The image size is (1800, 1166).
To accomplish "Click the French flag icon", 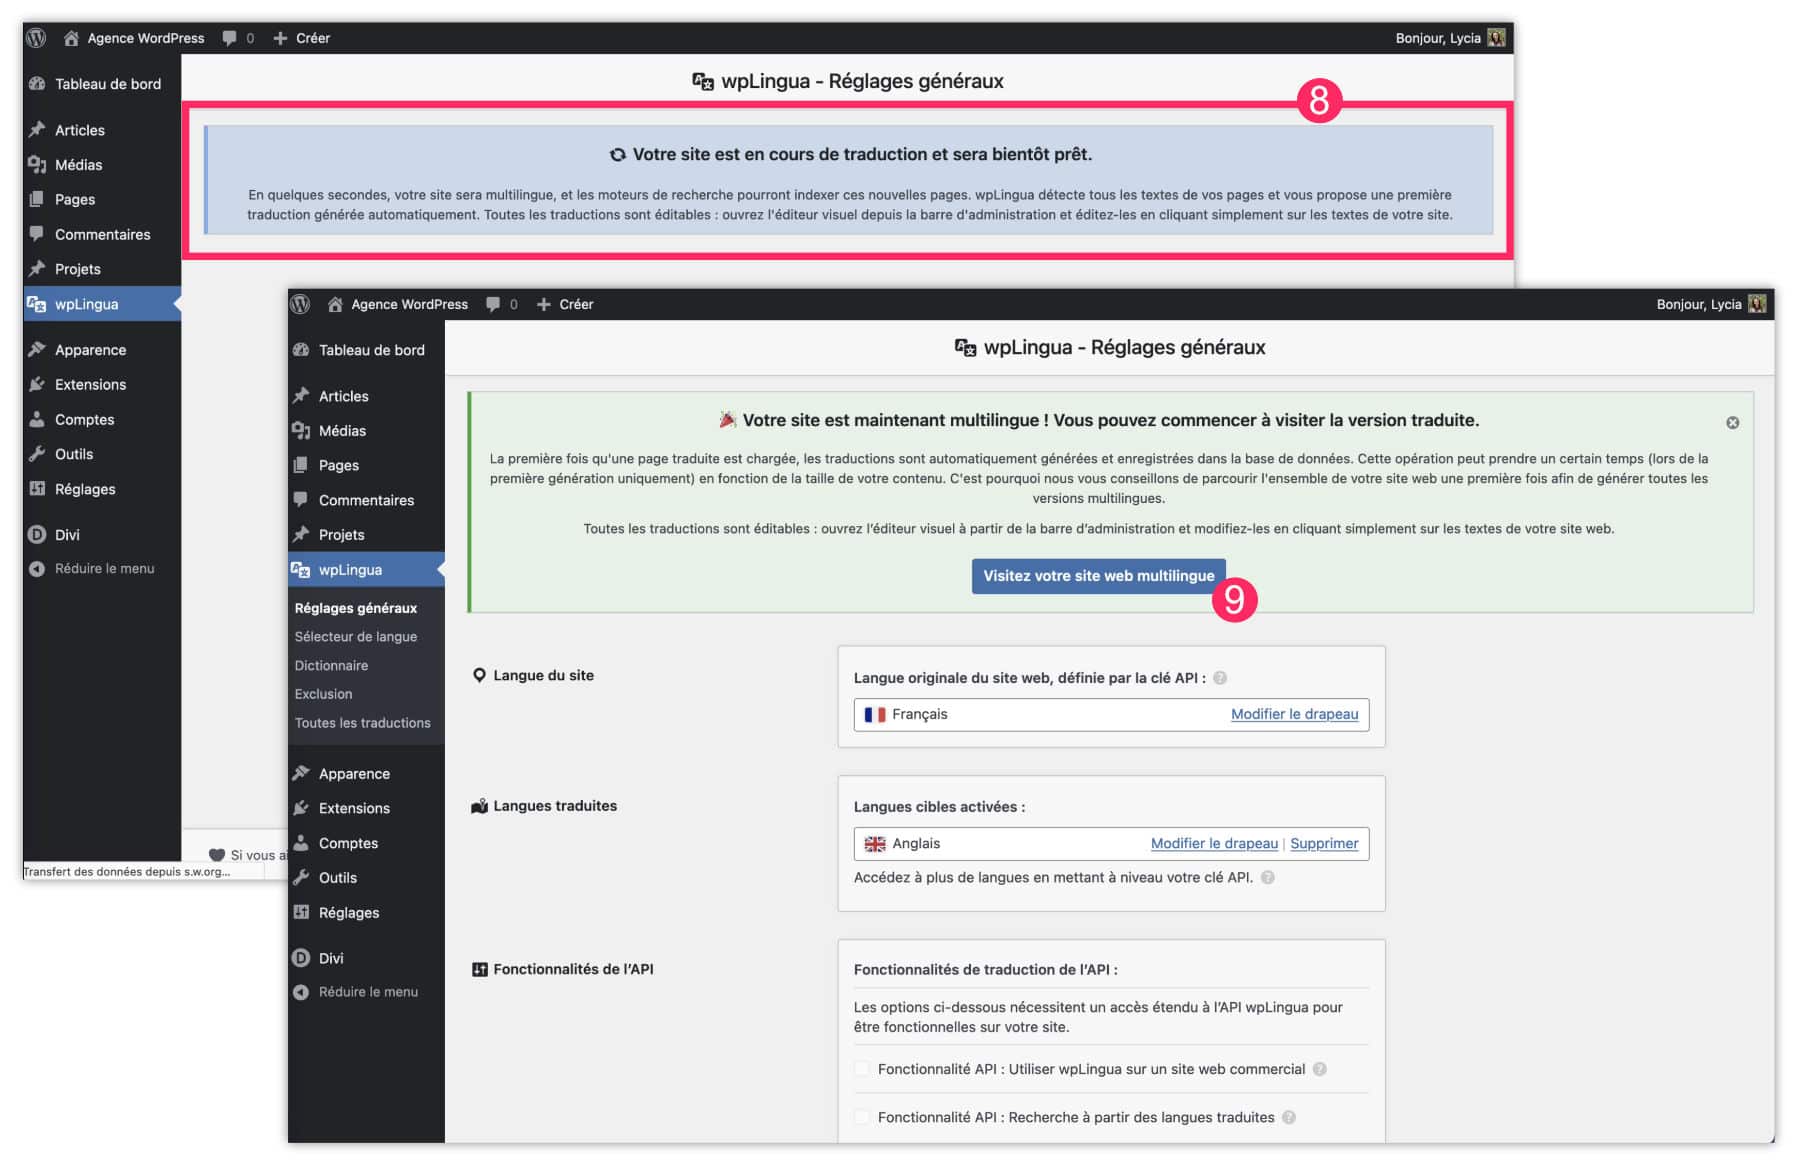I will 875,714.
